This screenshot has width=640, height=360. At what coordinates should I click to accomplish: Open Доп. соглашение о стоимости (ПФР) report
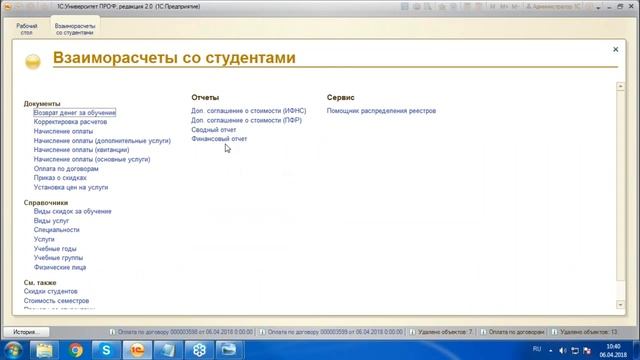246,120
